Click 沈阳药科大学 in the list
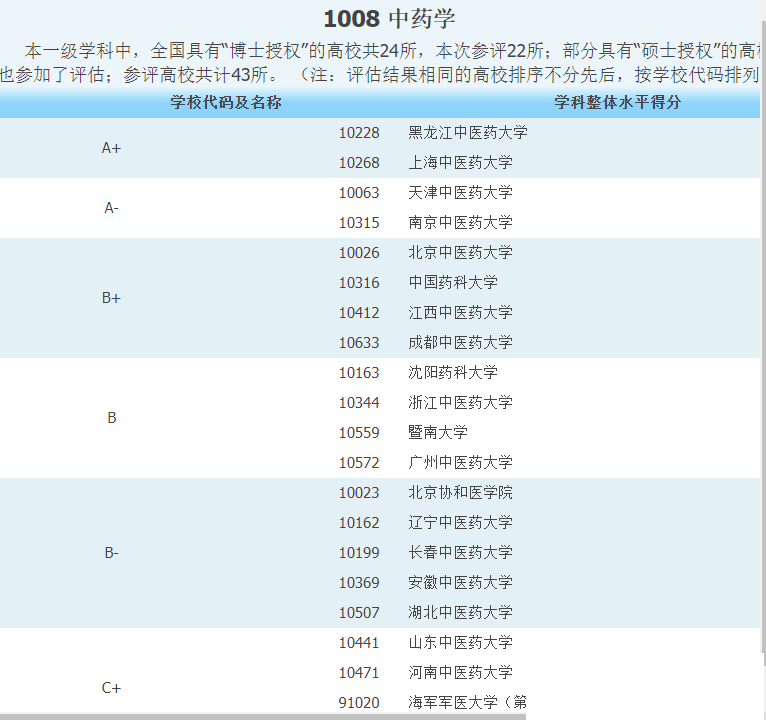This screenshot has height=720, width=766. pos(453,373)
